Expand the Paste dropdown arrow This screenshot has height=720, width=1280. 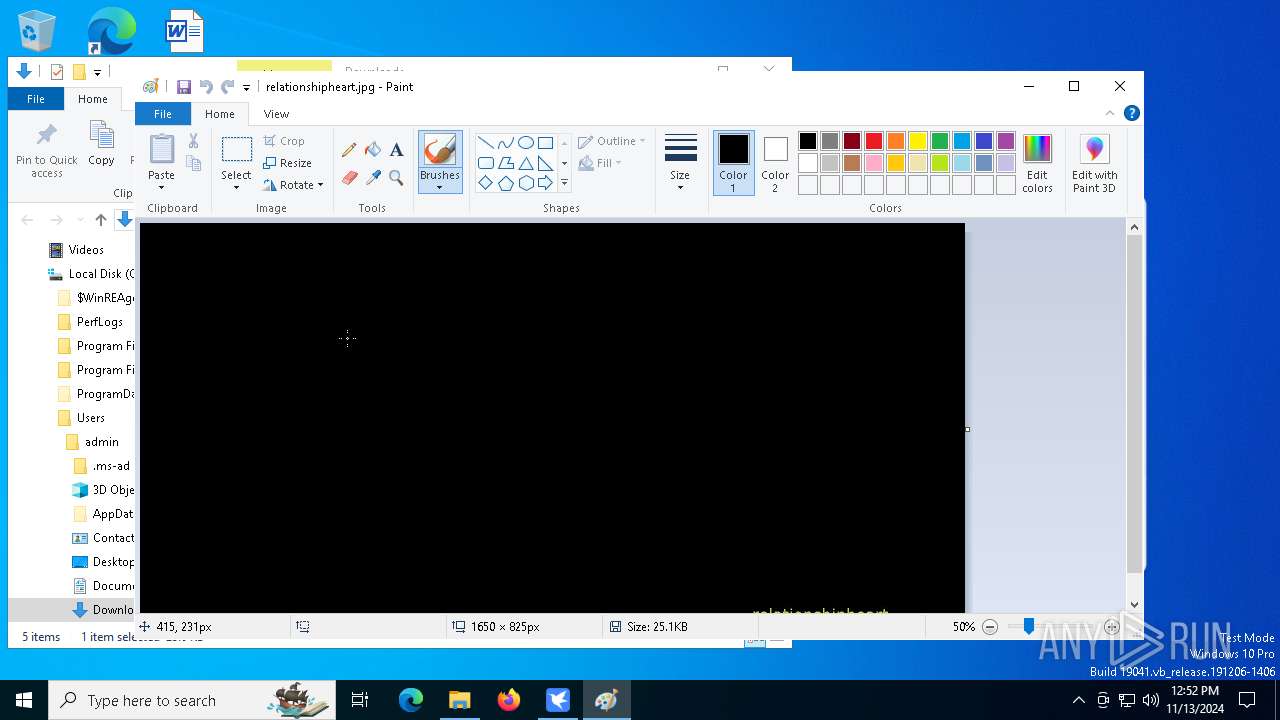pos(161,187)
